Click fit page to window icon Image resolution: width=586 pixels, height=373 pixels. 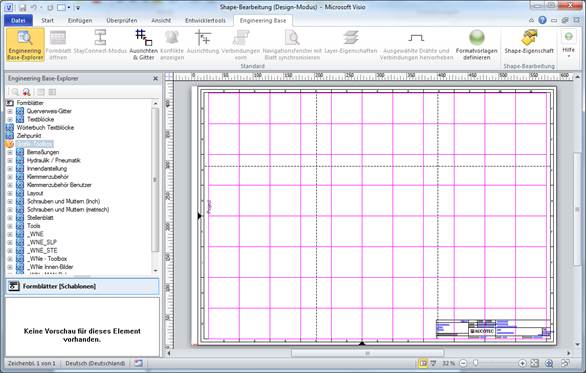point(534,363)
